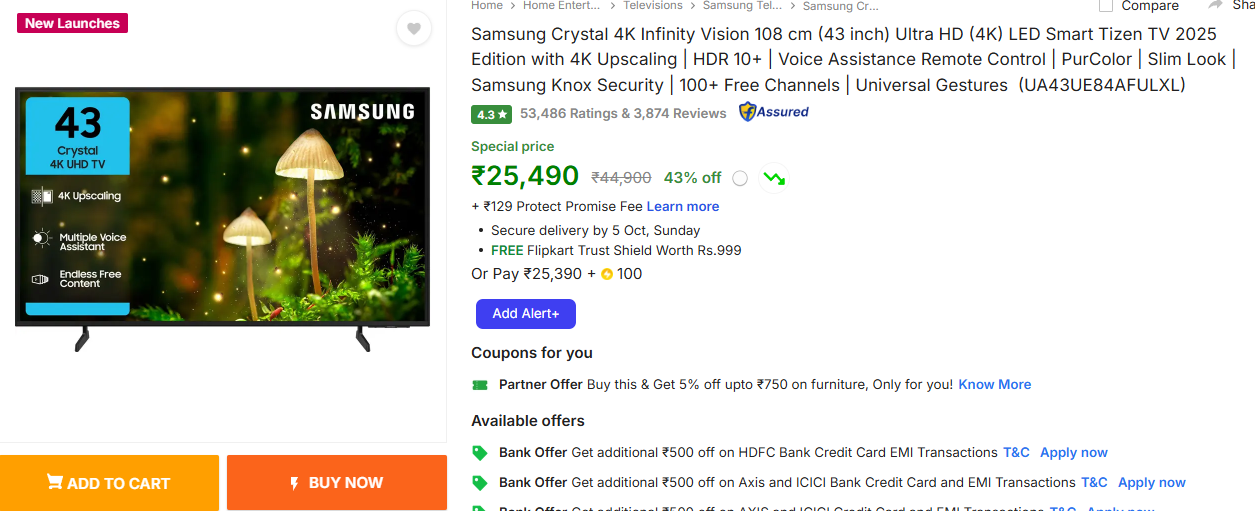Open Learn more about Protect Promise Fee
The width and height of the screenshot is (1255, 511).
click(683, 207)
